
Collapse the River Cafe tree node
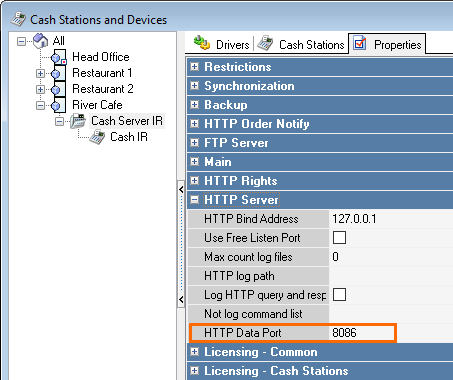(40, 105)
